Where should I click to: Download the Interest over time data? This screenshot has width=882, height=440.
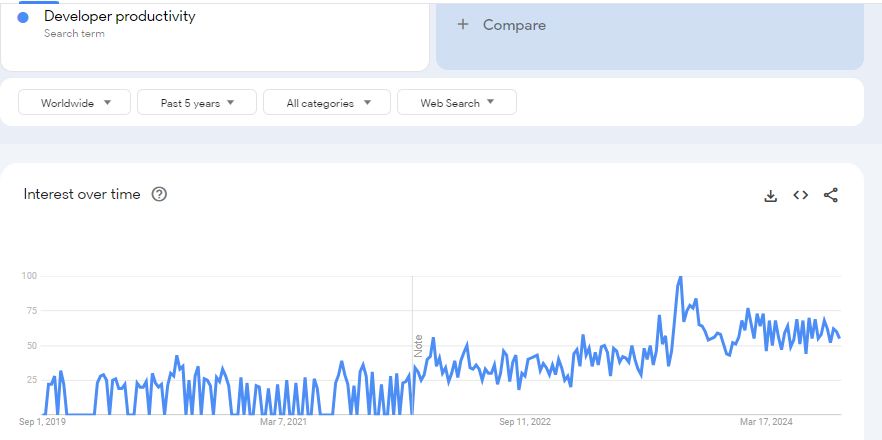770,196
